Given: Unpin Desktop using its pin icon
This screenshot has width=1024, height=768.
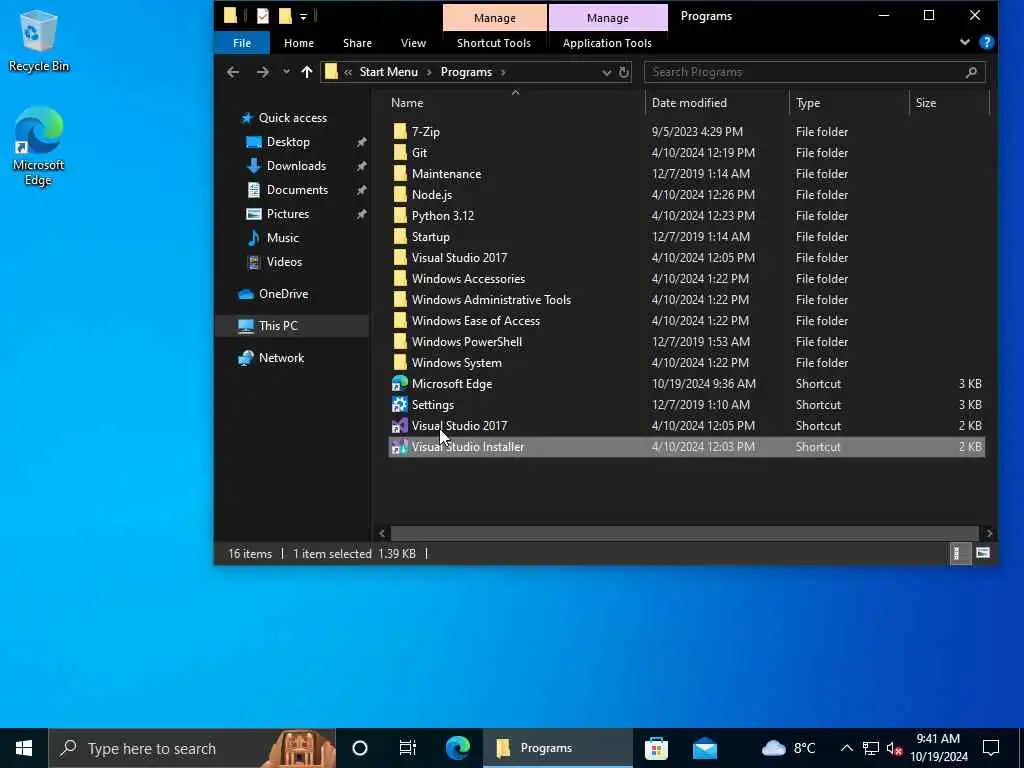Looking at the screenshot, I should (x=361, y=142).
